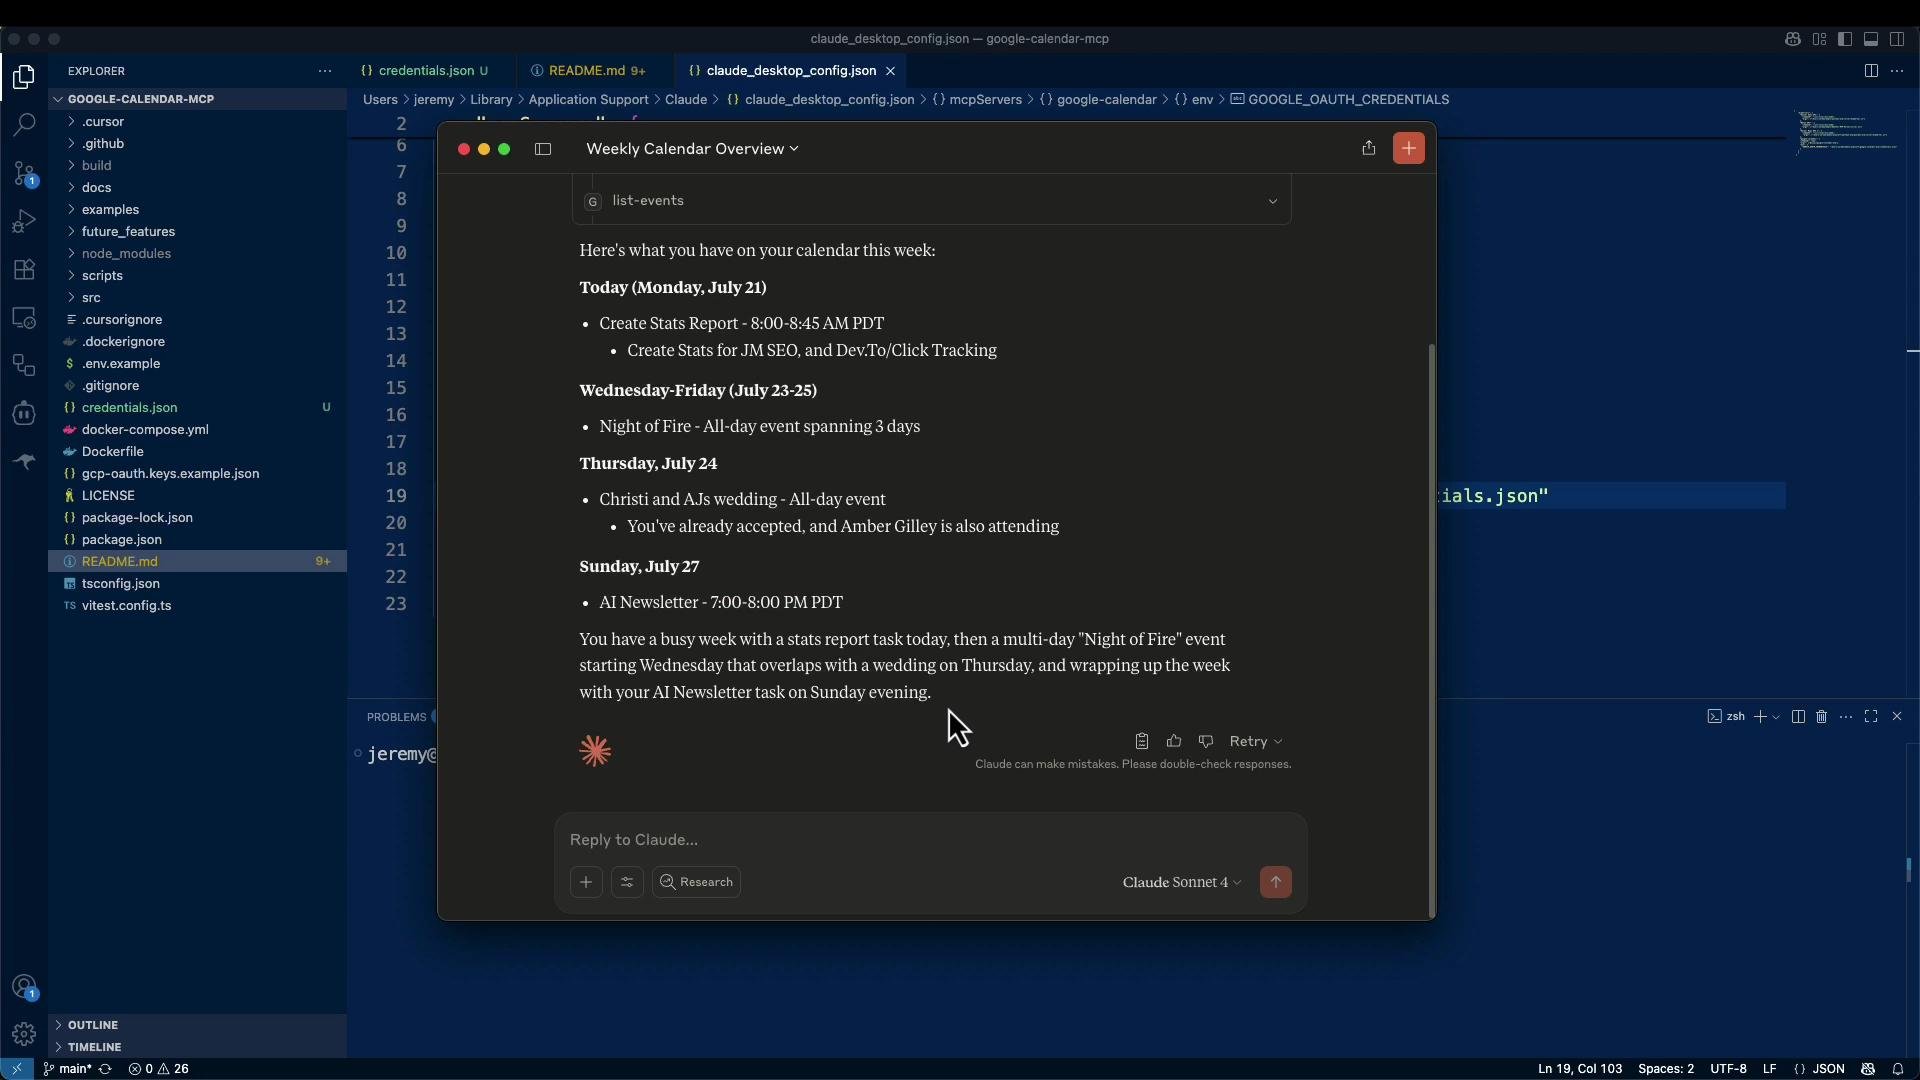
Task: Toggle the Claude sidebar panel
Action: (543, 149)
